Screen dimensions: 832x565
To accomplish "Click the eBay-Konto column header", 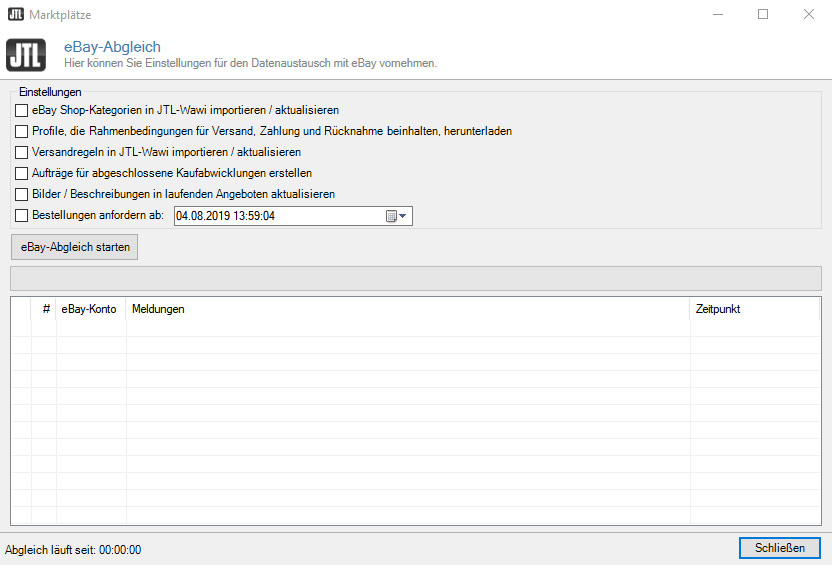I will click(x=91, y=309).
